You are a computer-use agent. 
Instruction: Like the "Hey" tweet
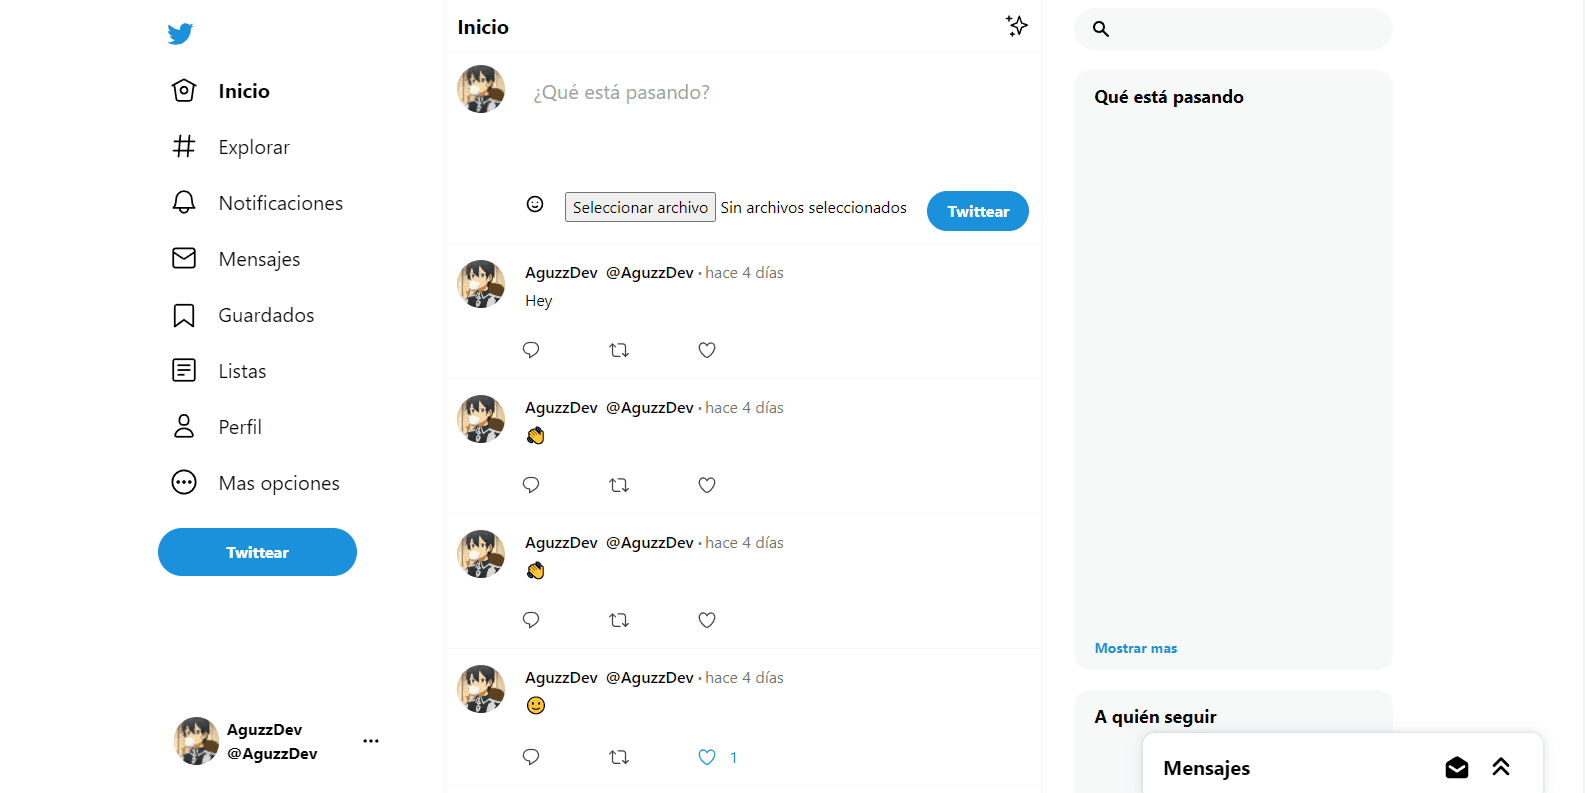(x=707, y=350)
